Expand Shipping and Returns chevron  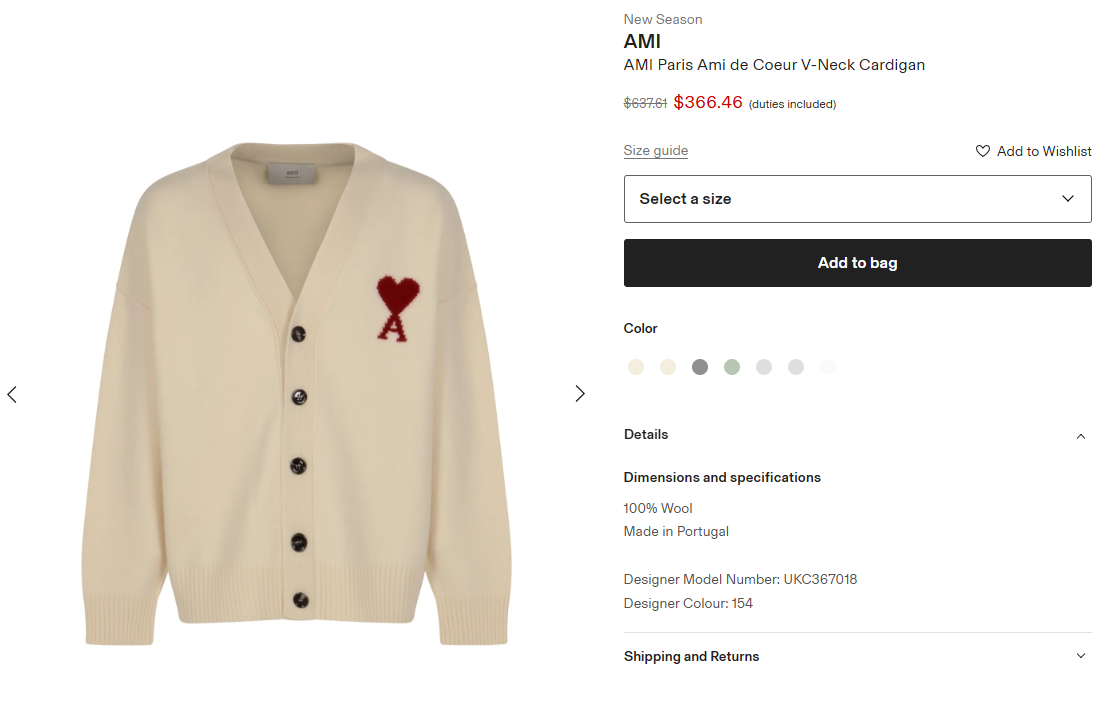(x=1081, y=656)
